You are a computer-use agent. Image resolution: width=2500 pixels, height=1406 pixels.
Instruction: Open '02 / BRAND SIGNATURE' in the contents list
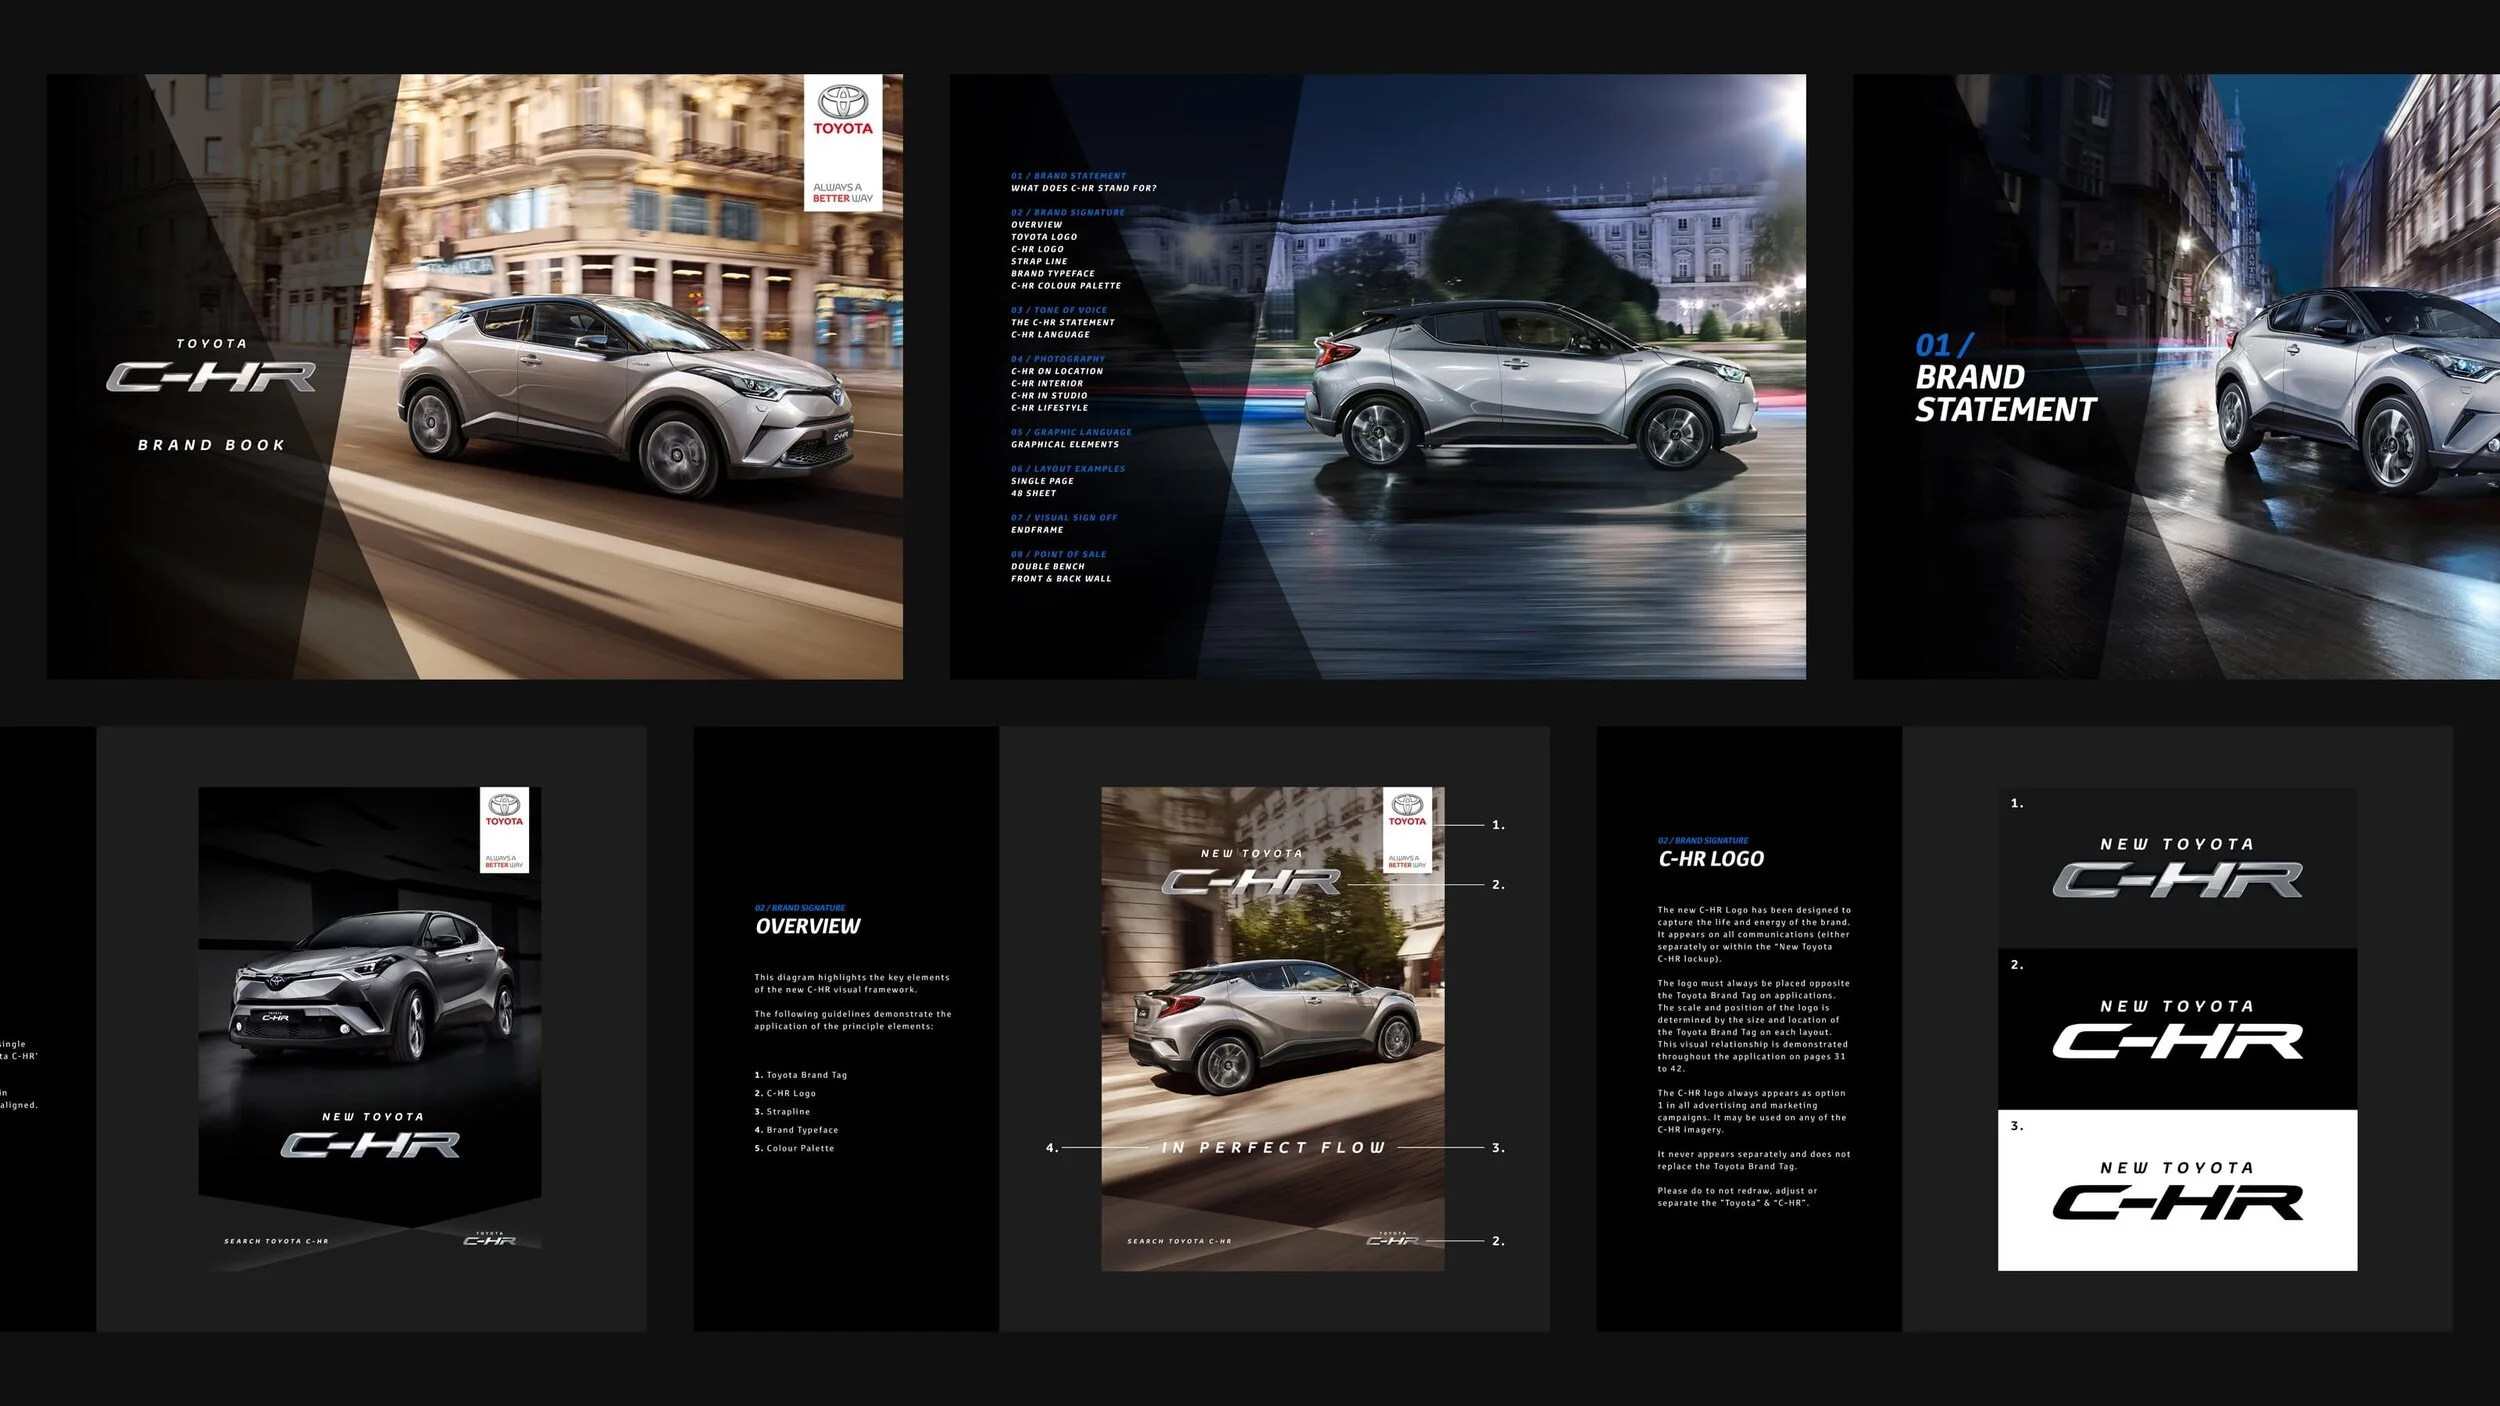[1067, 213]
